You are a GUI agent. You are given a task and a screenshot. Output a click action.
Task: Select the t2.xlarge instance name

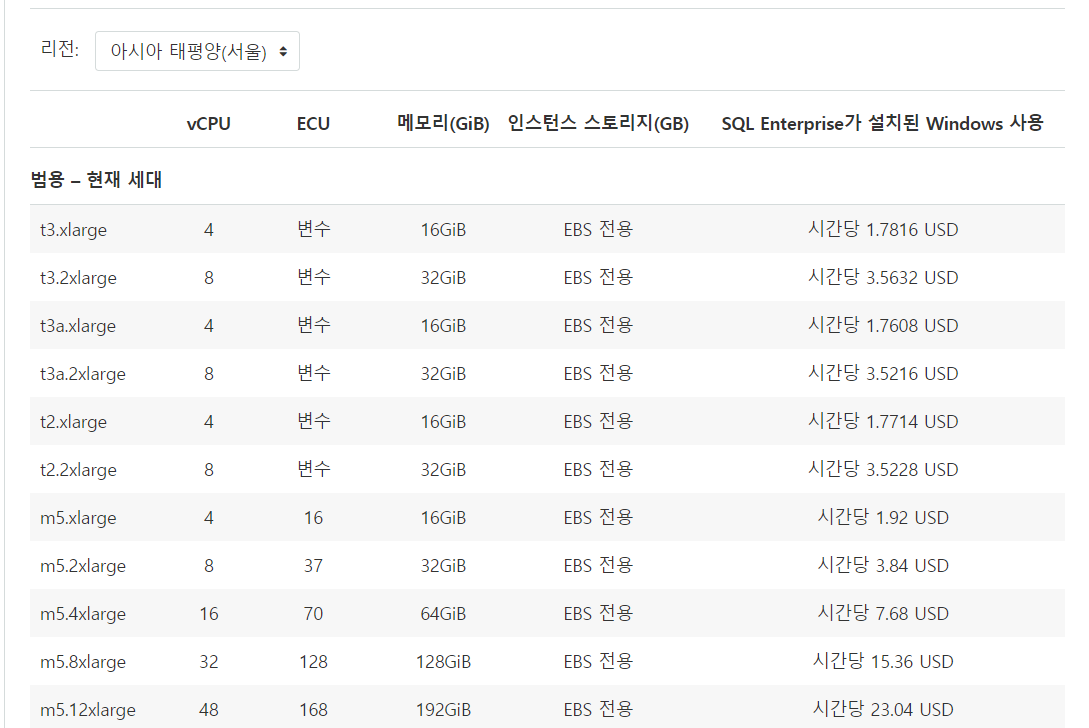(73, 422)
